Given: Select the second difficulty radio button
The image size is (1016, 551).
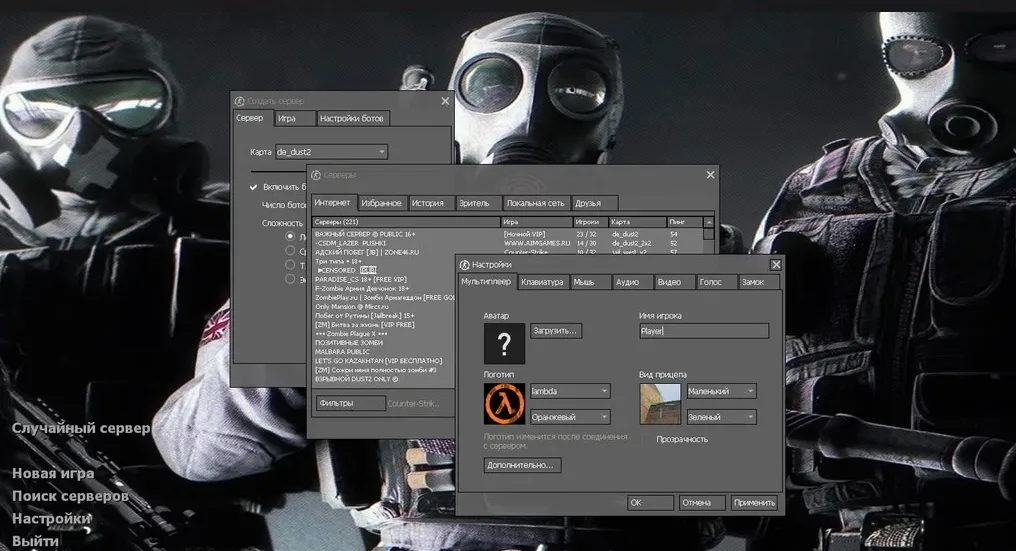Looking at the screenshot, I should pos(290,251).
